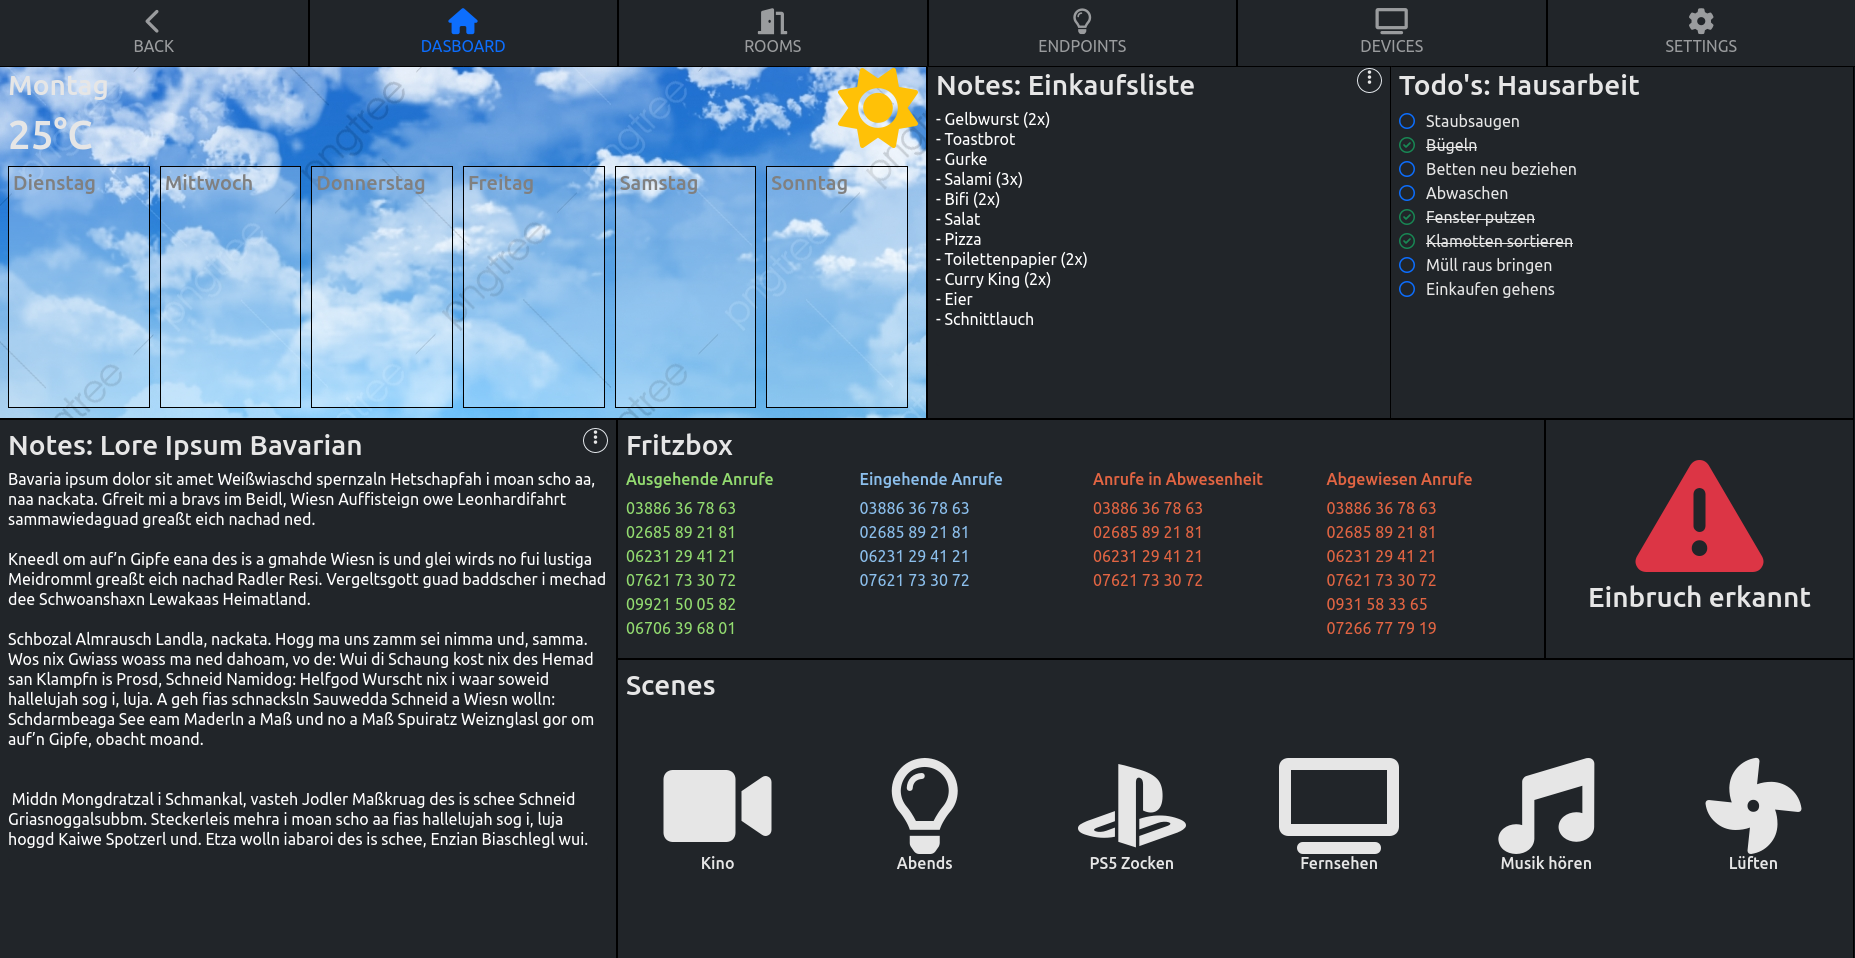This screenshot has height=958, width=1855.
Task: Switch to the Rooms tab
Action: 772,32
